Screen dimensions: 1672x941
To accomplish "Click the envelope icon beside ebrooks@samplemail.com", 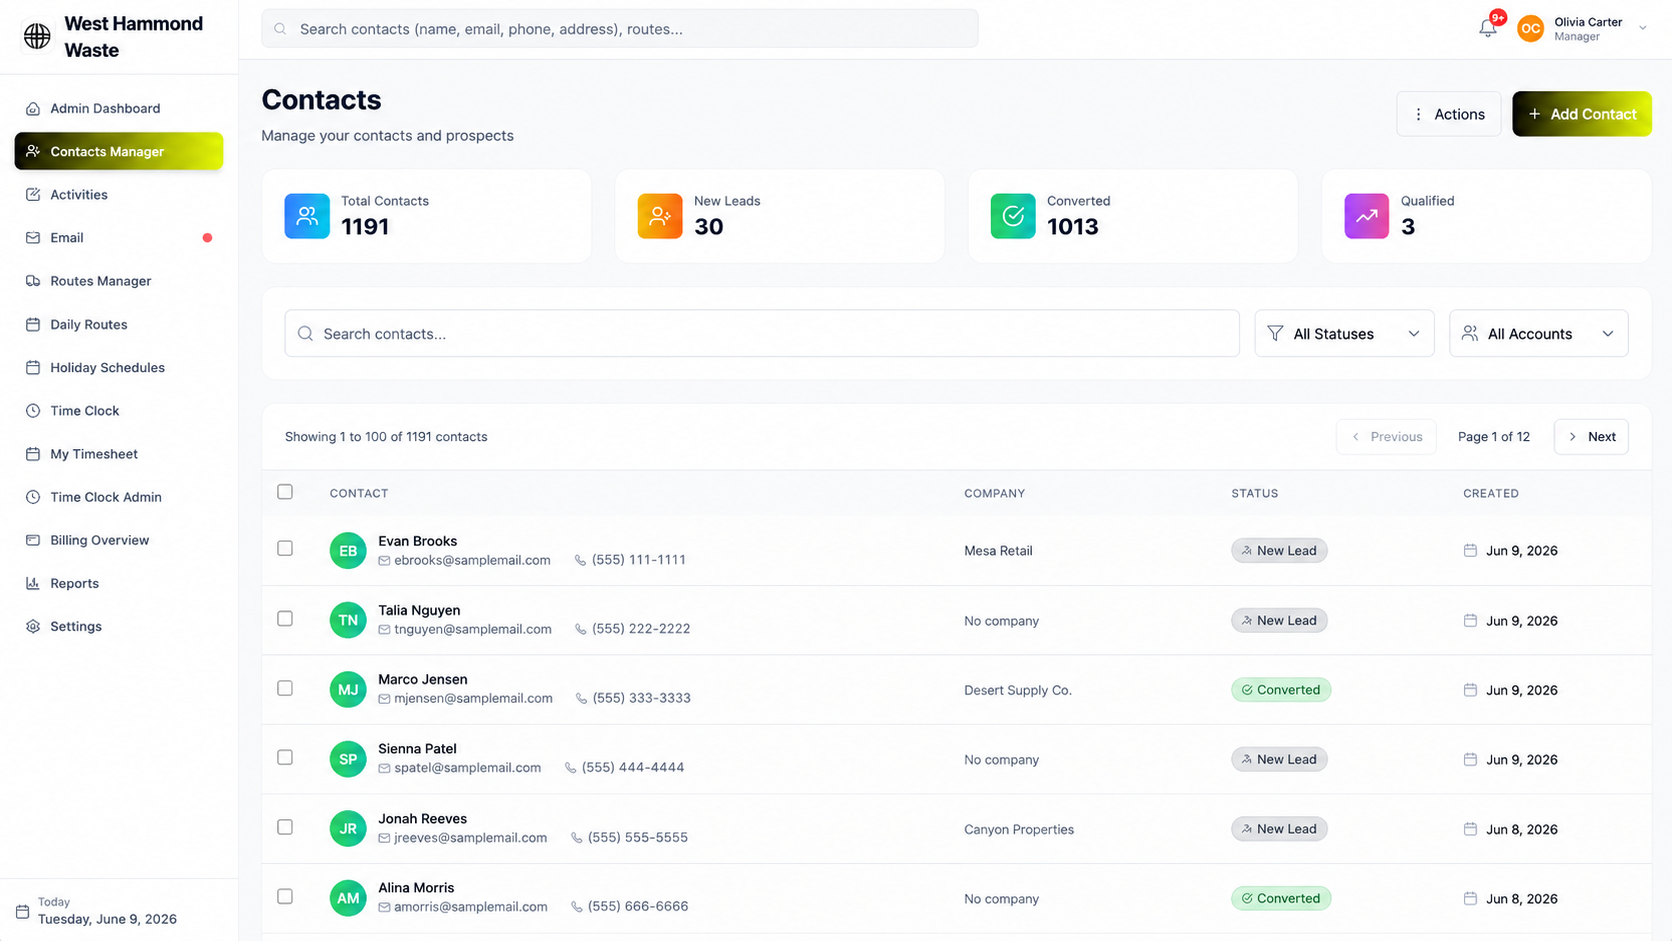I will click(384, 561).
